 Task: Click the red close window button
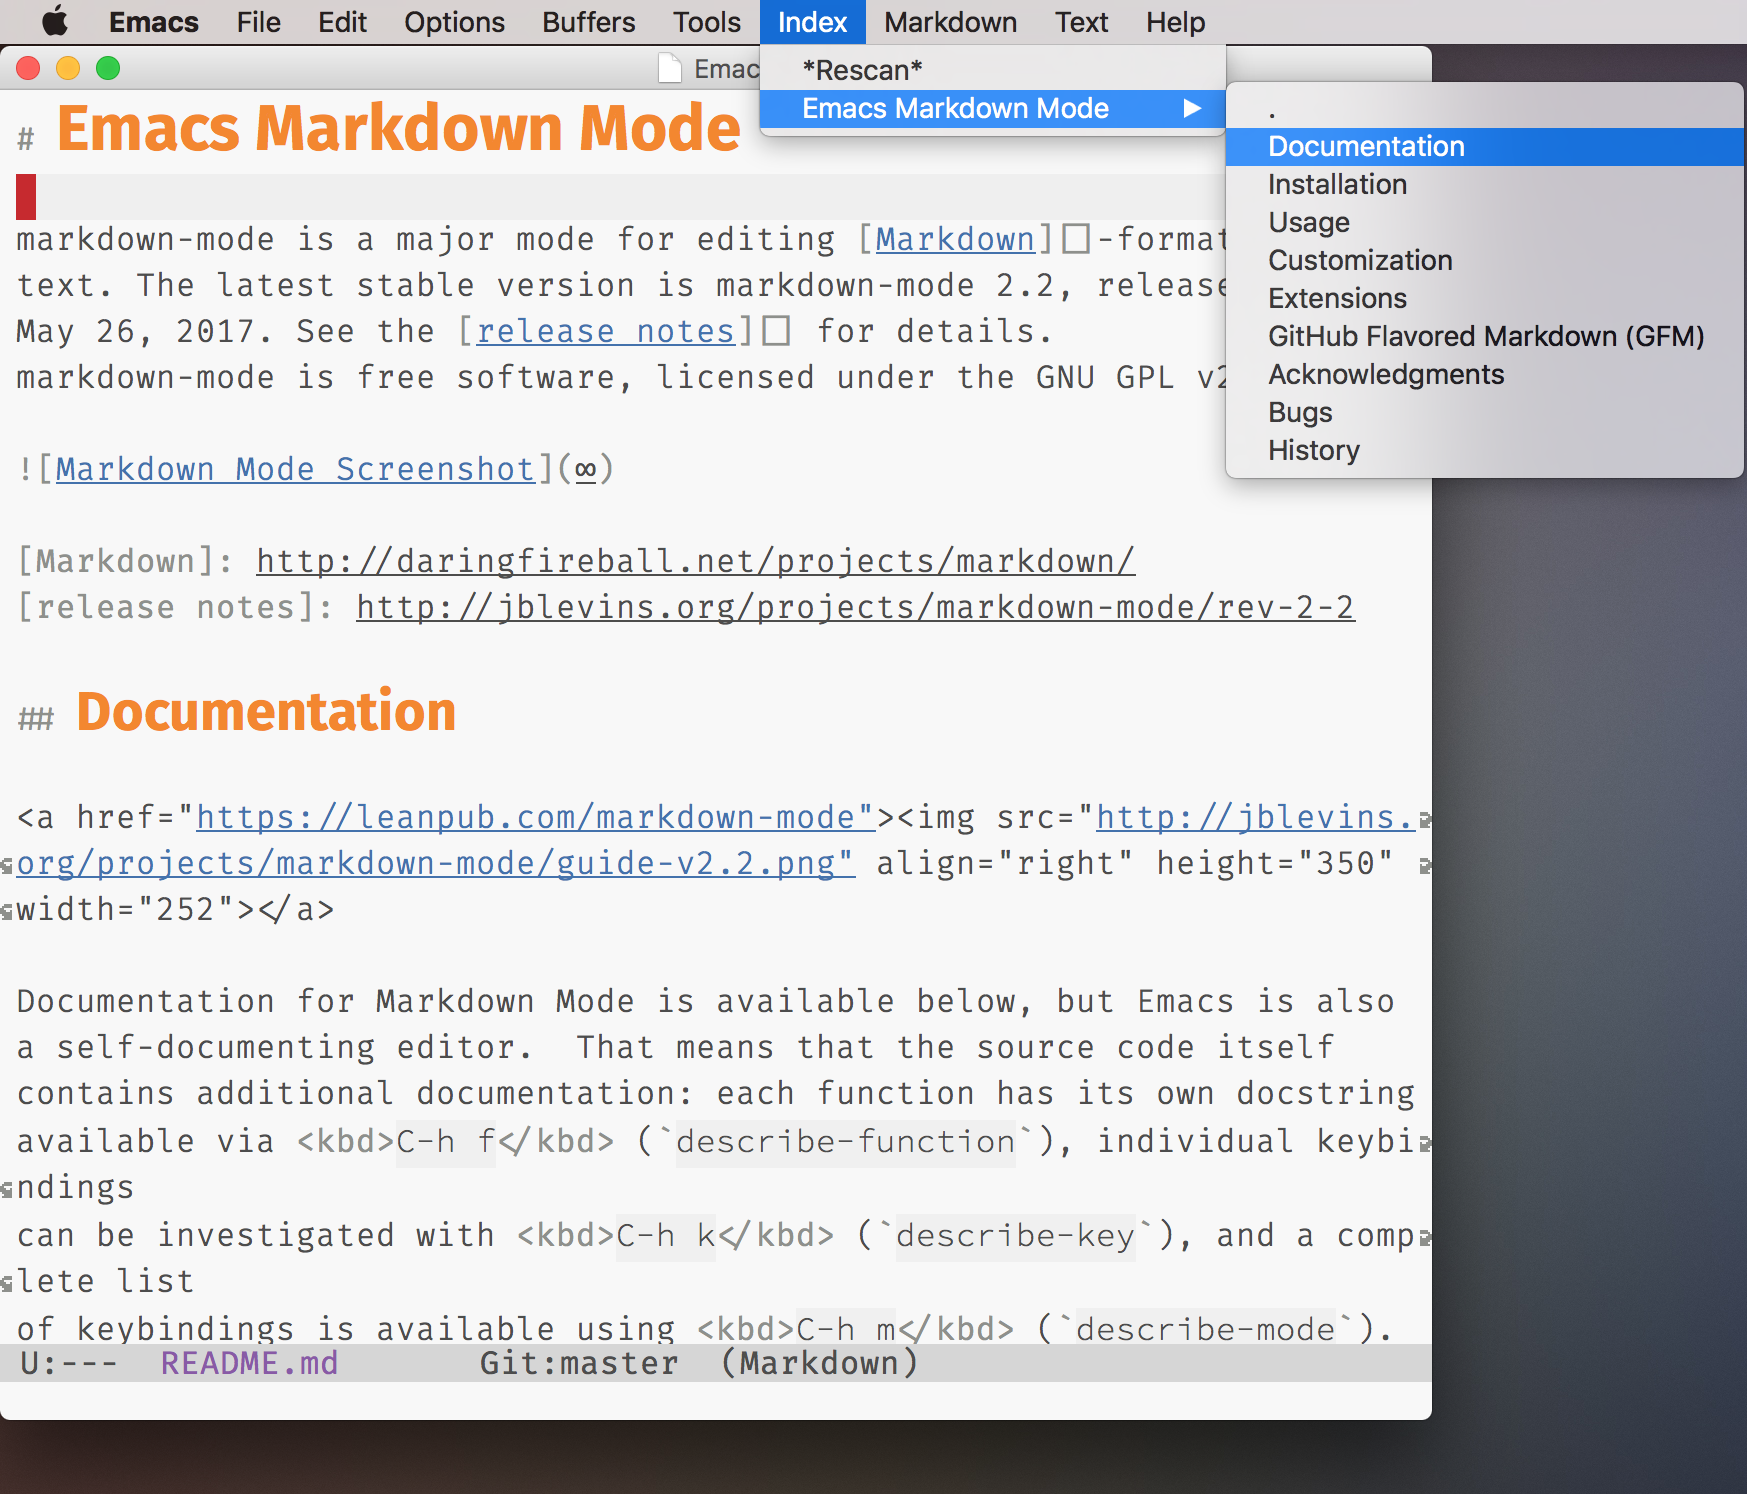28,68
